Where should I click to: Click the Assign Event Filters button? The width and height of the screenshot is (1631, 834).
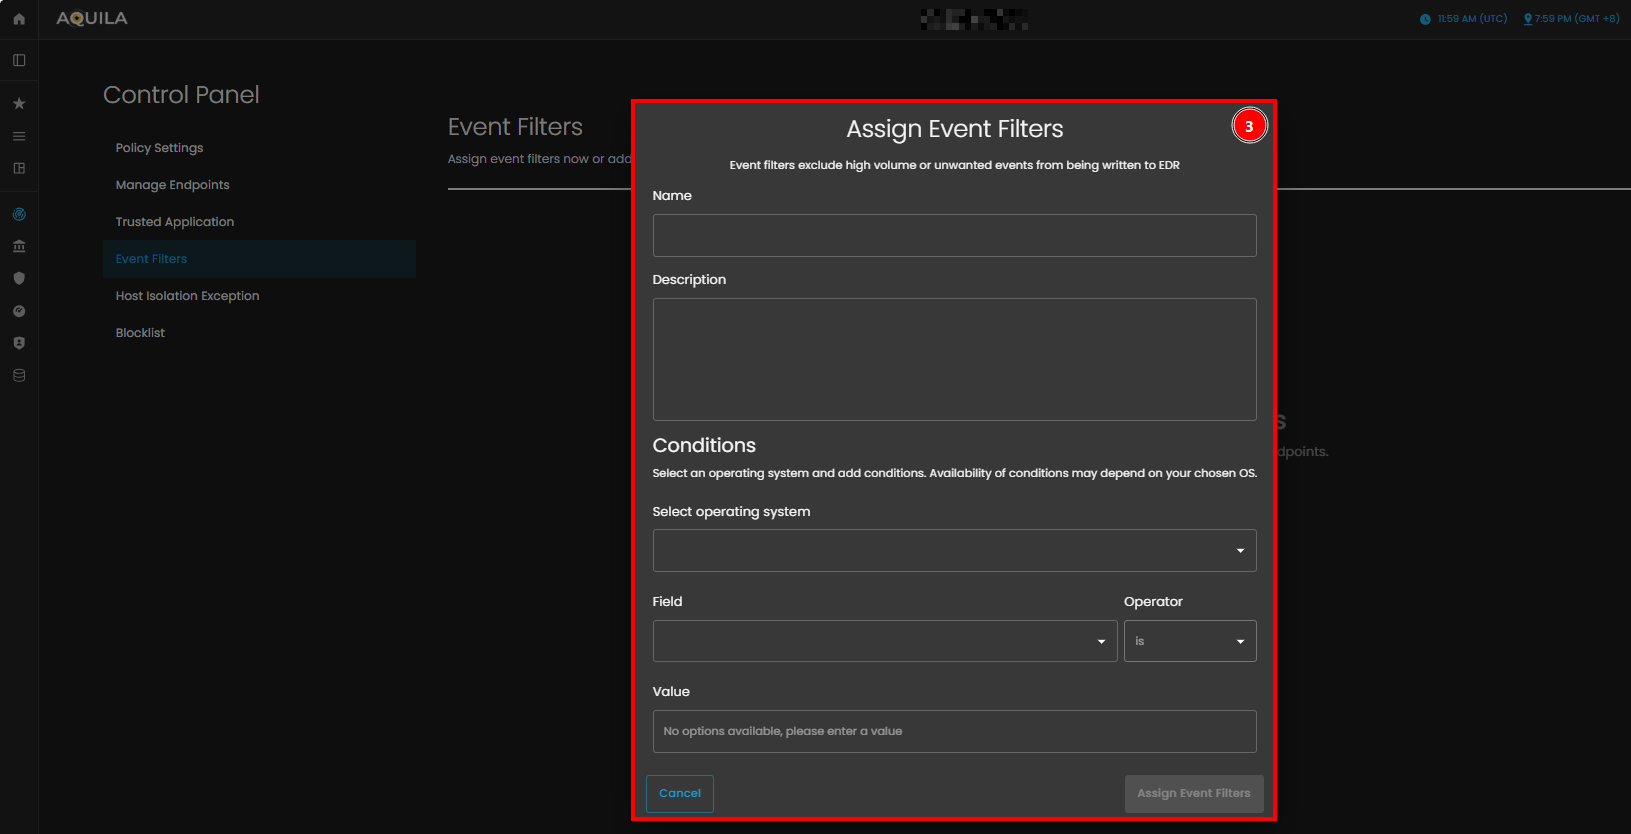pyautogui.click(x=1193, y=793)
